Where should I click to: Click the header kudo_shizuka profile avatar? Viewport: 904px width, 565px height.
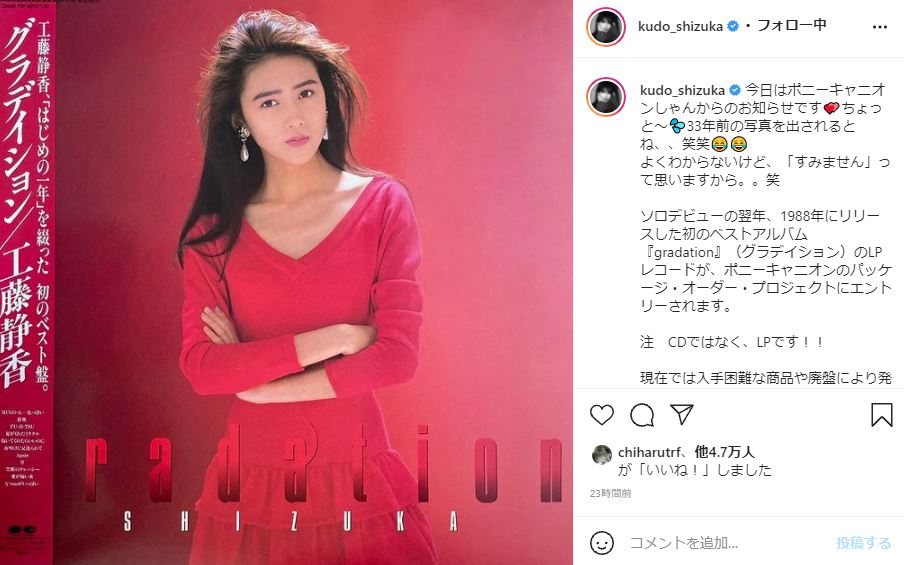606,27
